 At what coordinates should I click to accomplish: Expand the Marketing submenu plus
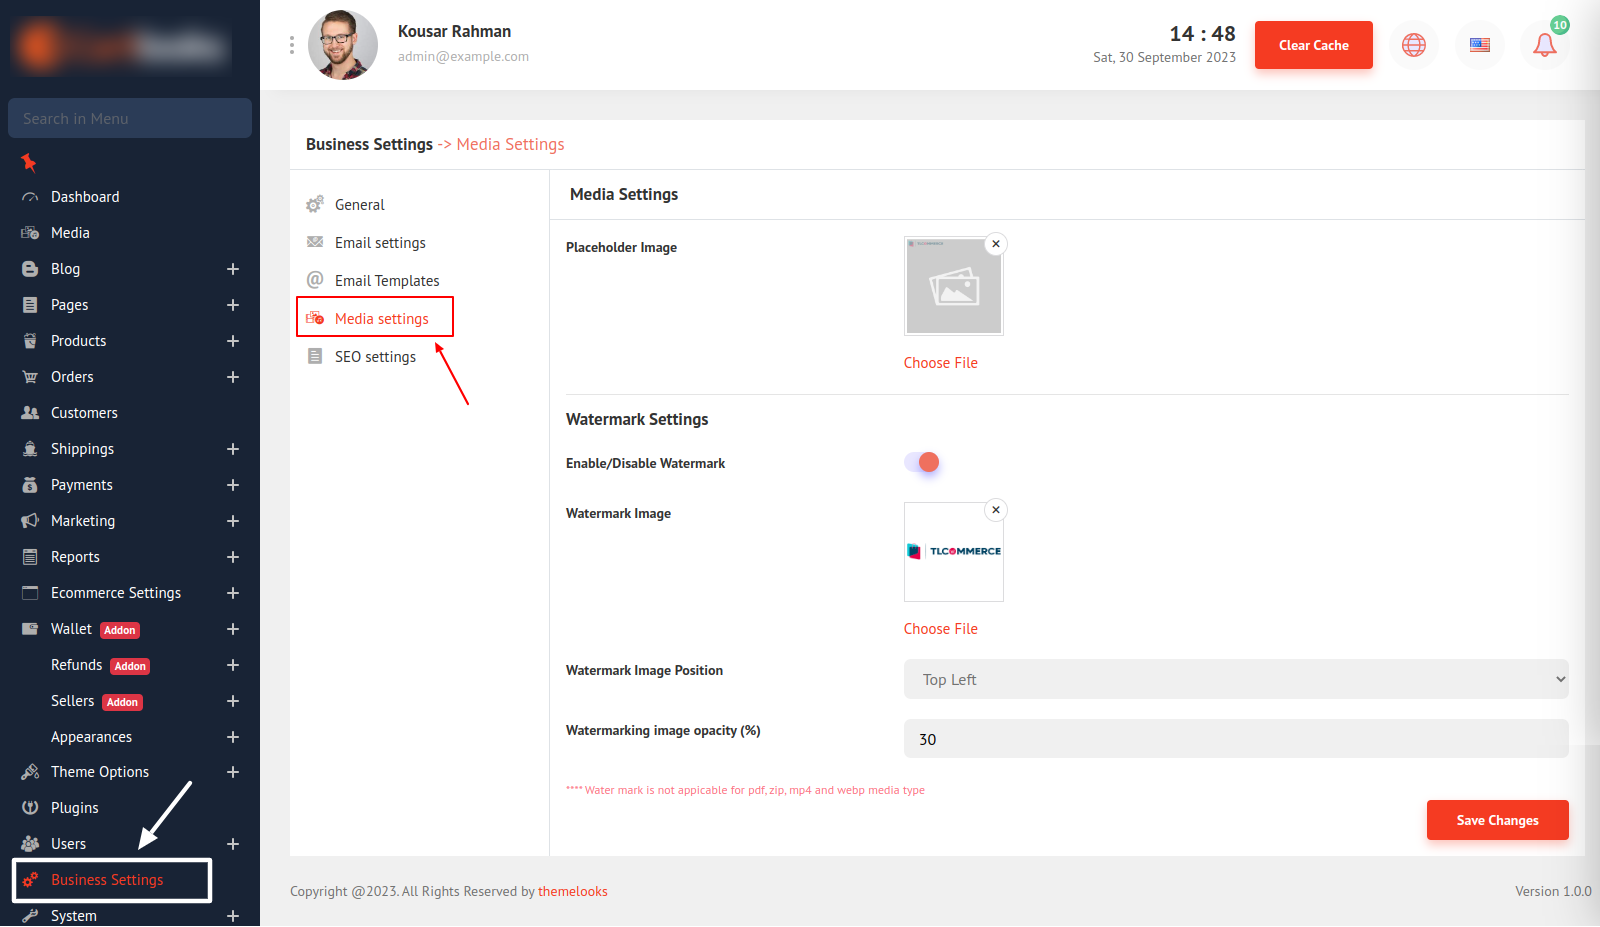pos(233,521)
